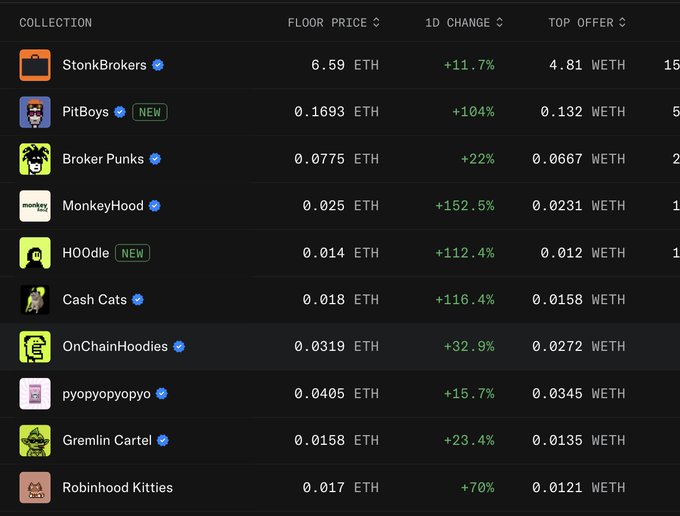This screenshot has height=516, width=680.
Task: Select the 6.59 ETH floor price
Action: [x=345, y=65]
